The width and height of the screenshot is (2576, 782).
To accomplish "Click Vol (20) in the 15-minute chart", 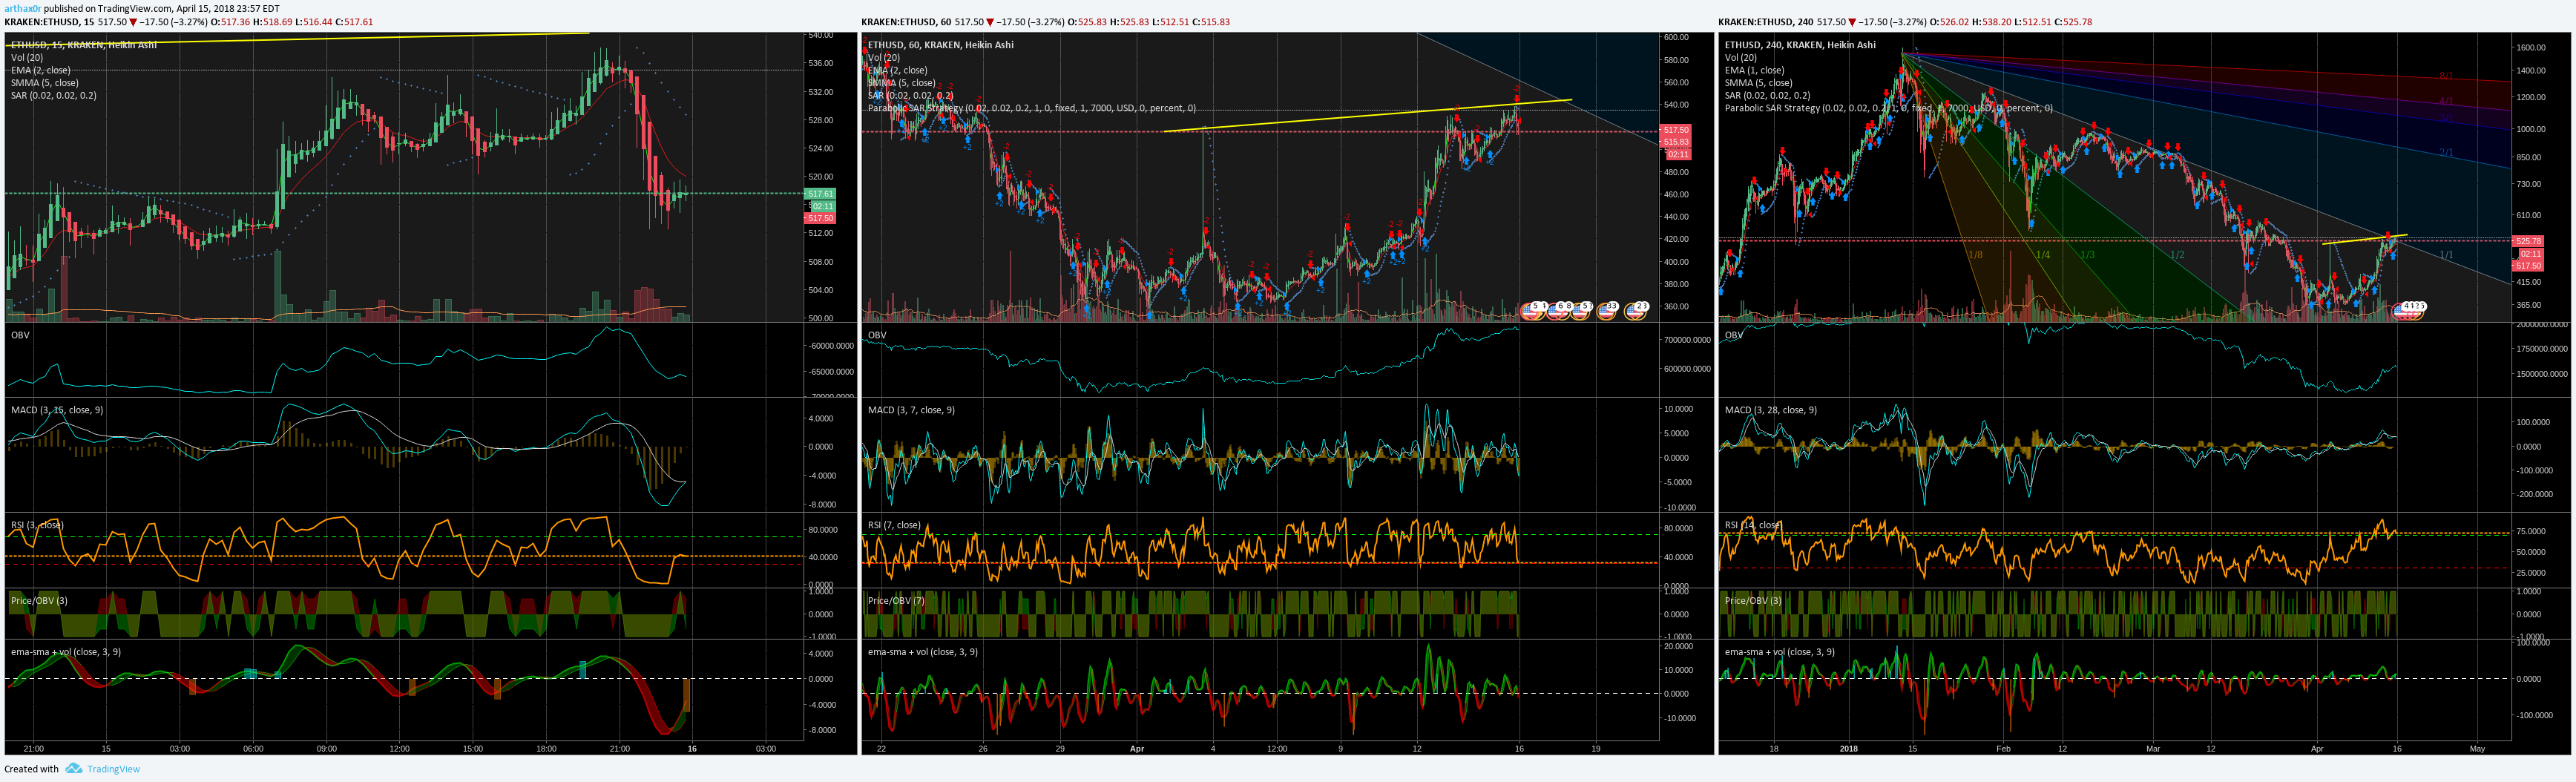I will 27,58.
